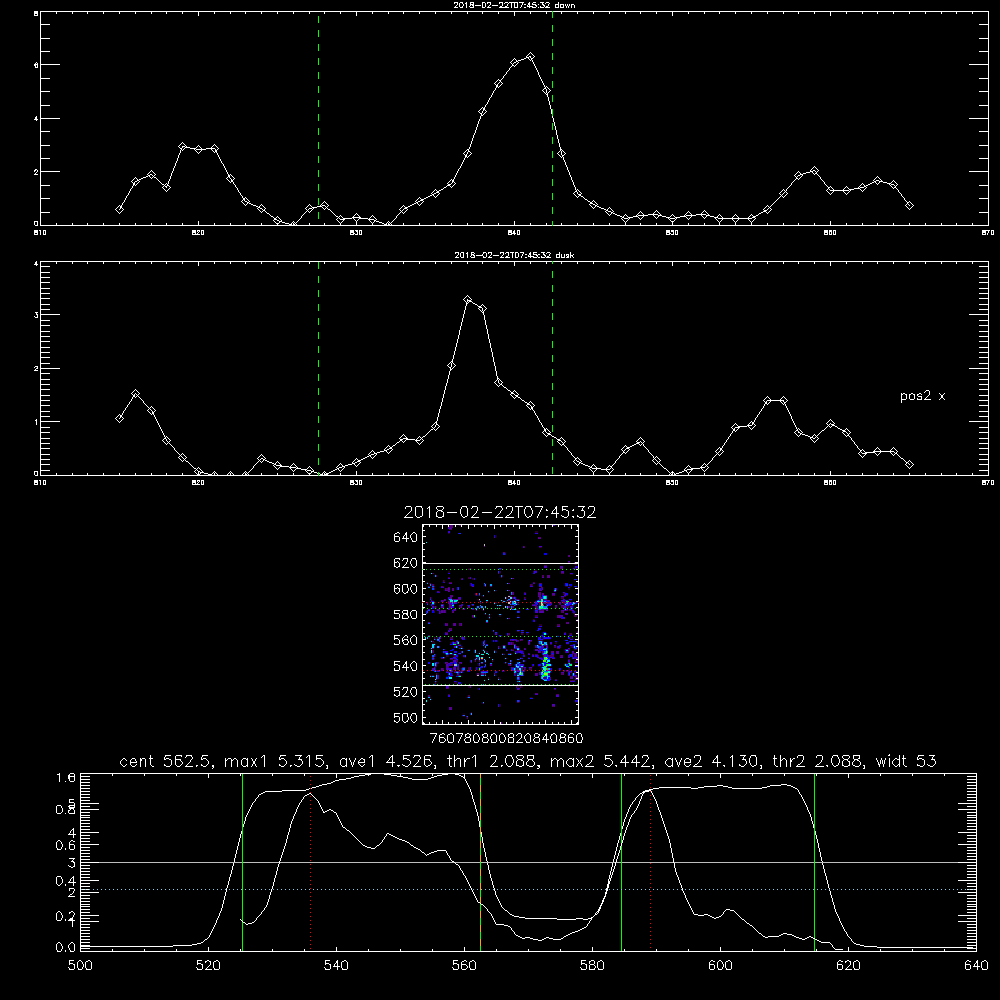Click the highest diamond marker of dusk curve
The height and width of the screenshot is (1000, 1000).
[467, 300]
